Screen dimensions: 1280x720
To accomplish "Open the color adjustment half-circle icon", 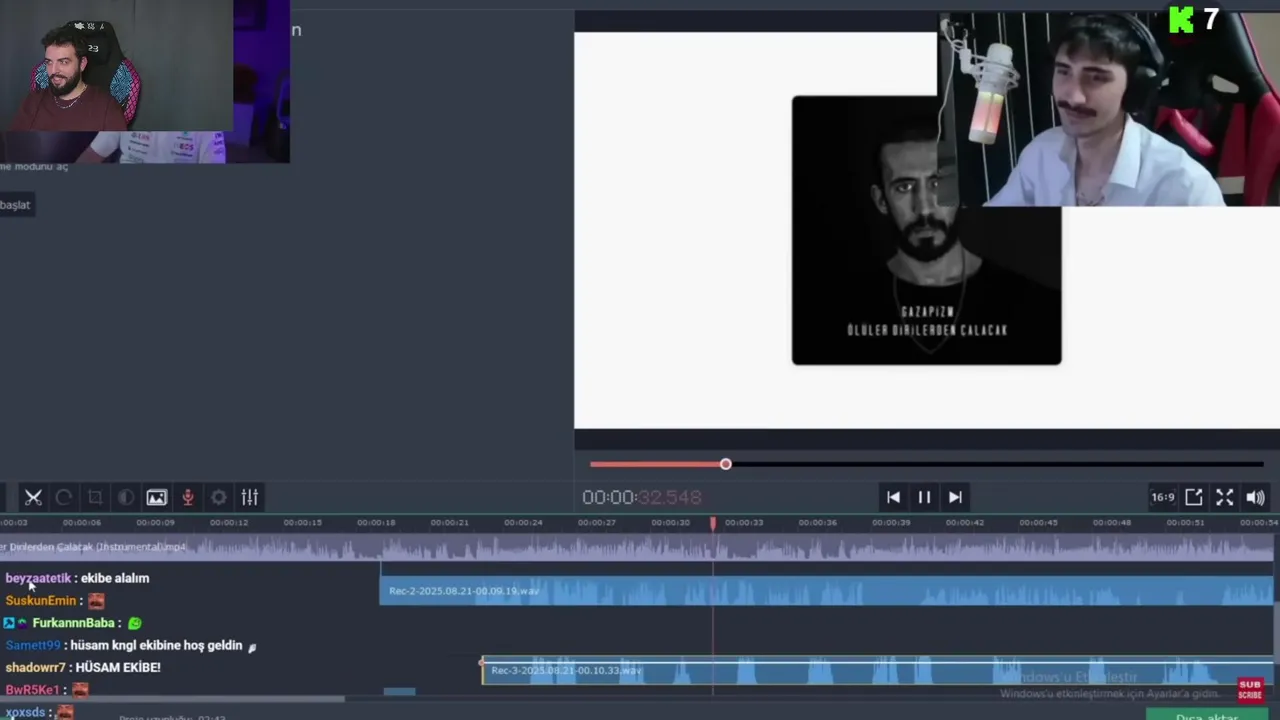I will (126, 497).
